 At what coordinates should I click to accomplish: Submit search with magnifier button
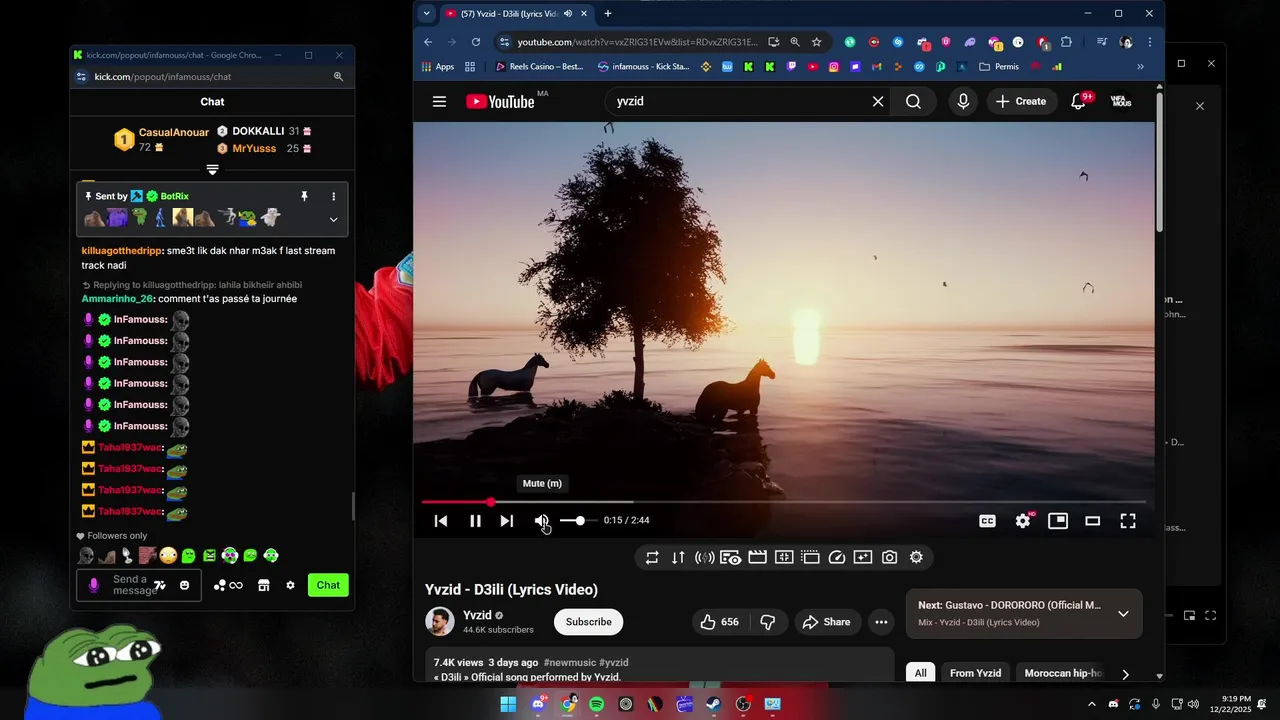coord(913,101)
